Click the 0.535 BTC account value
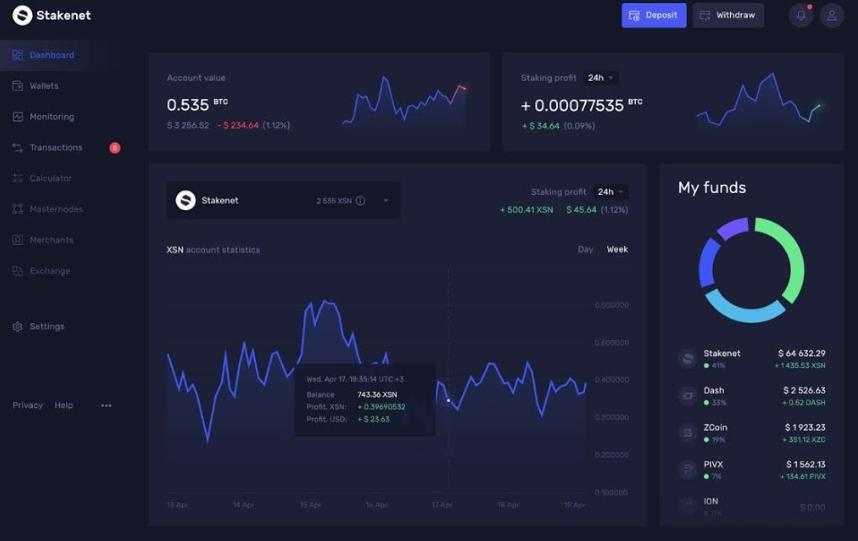Screen dimensions: 858x541 click(197, 104)
